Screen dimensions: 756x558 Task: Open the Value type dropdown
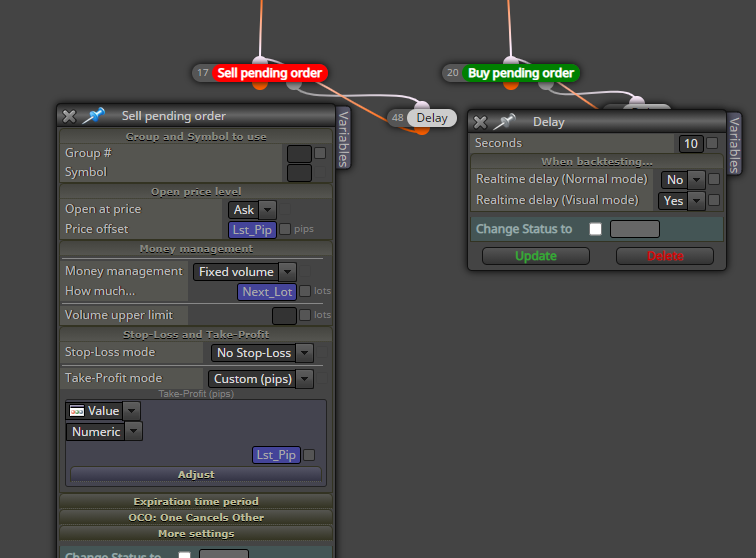[103, 411]
